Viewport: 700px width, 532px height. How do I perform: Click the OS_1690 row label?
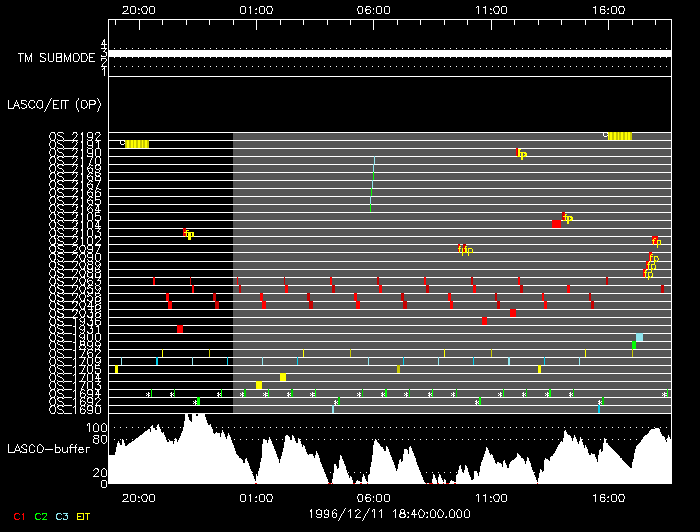pyautogui.click(x=75, y=409)
